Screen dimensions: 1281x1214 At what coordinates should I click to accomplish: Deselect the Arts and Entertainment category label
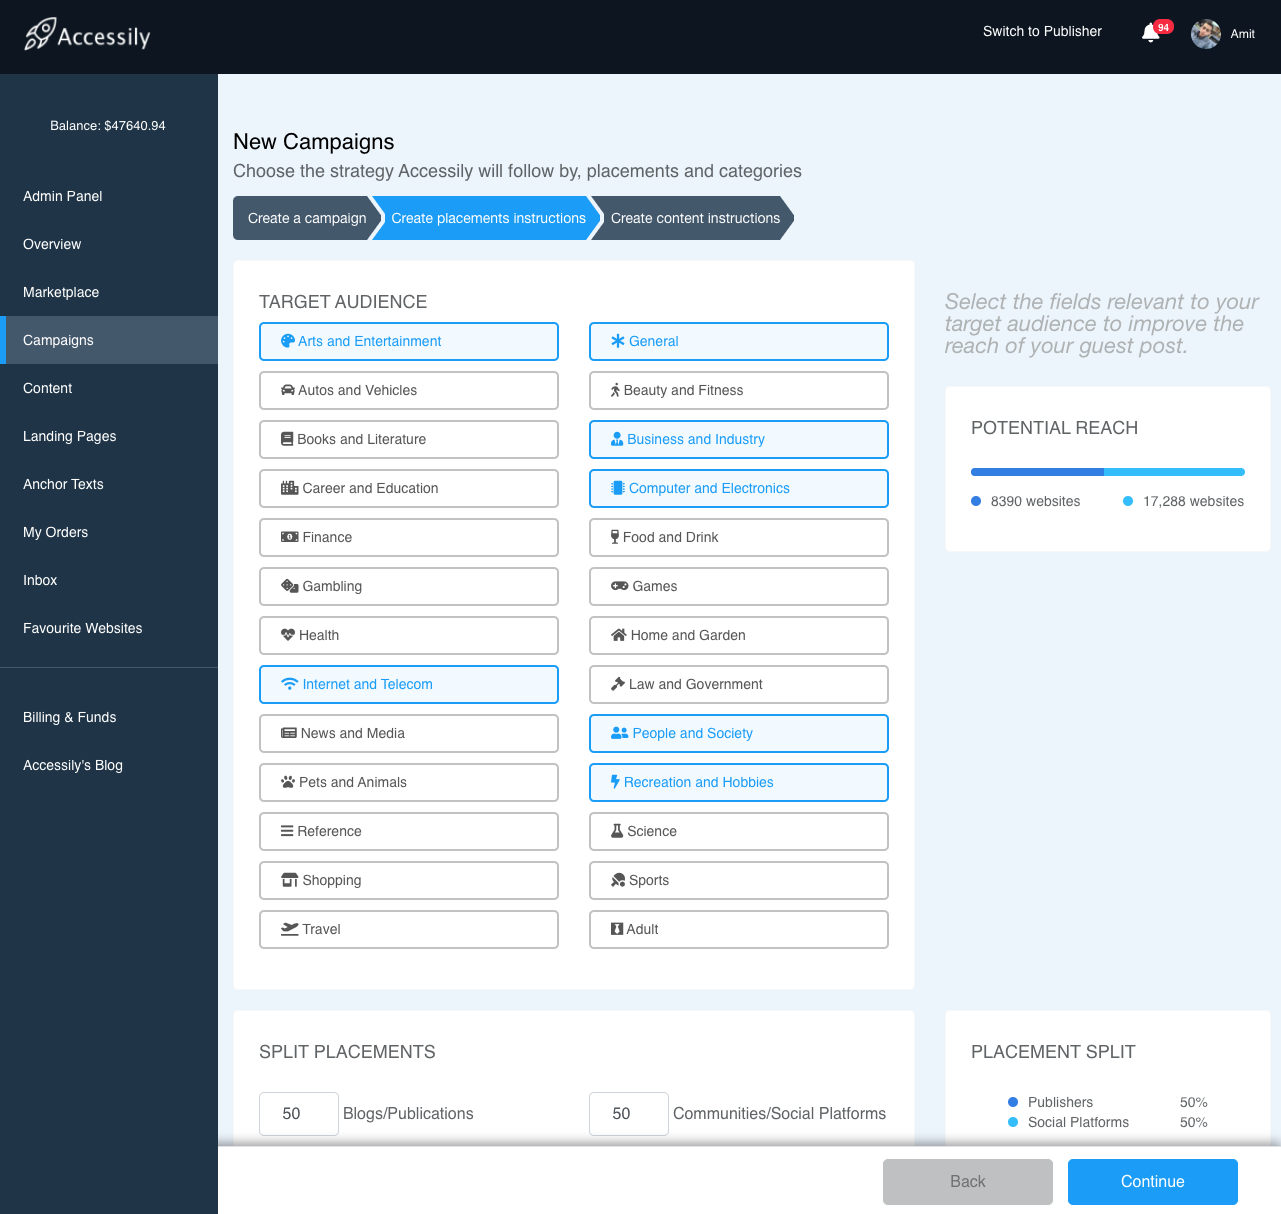pos(370,341)
